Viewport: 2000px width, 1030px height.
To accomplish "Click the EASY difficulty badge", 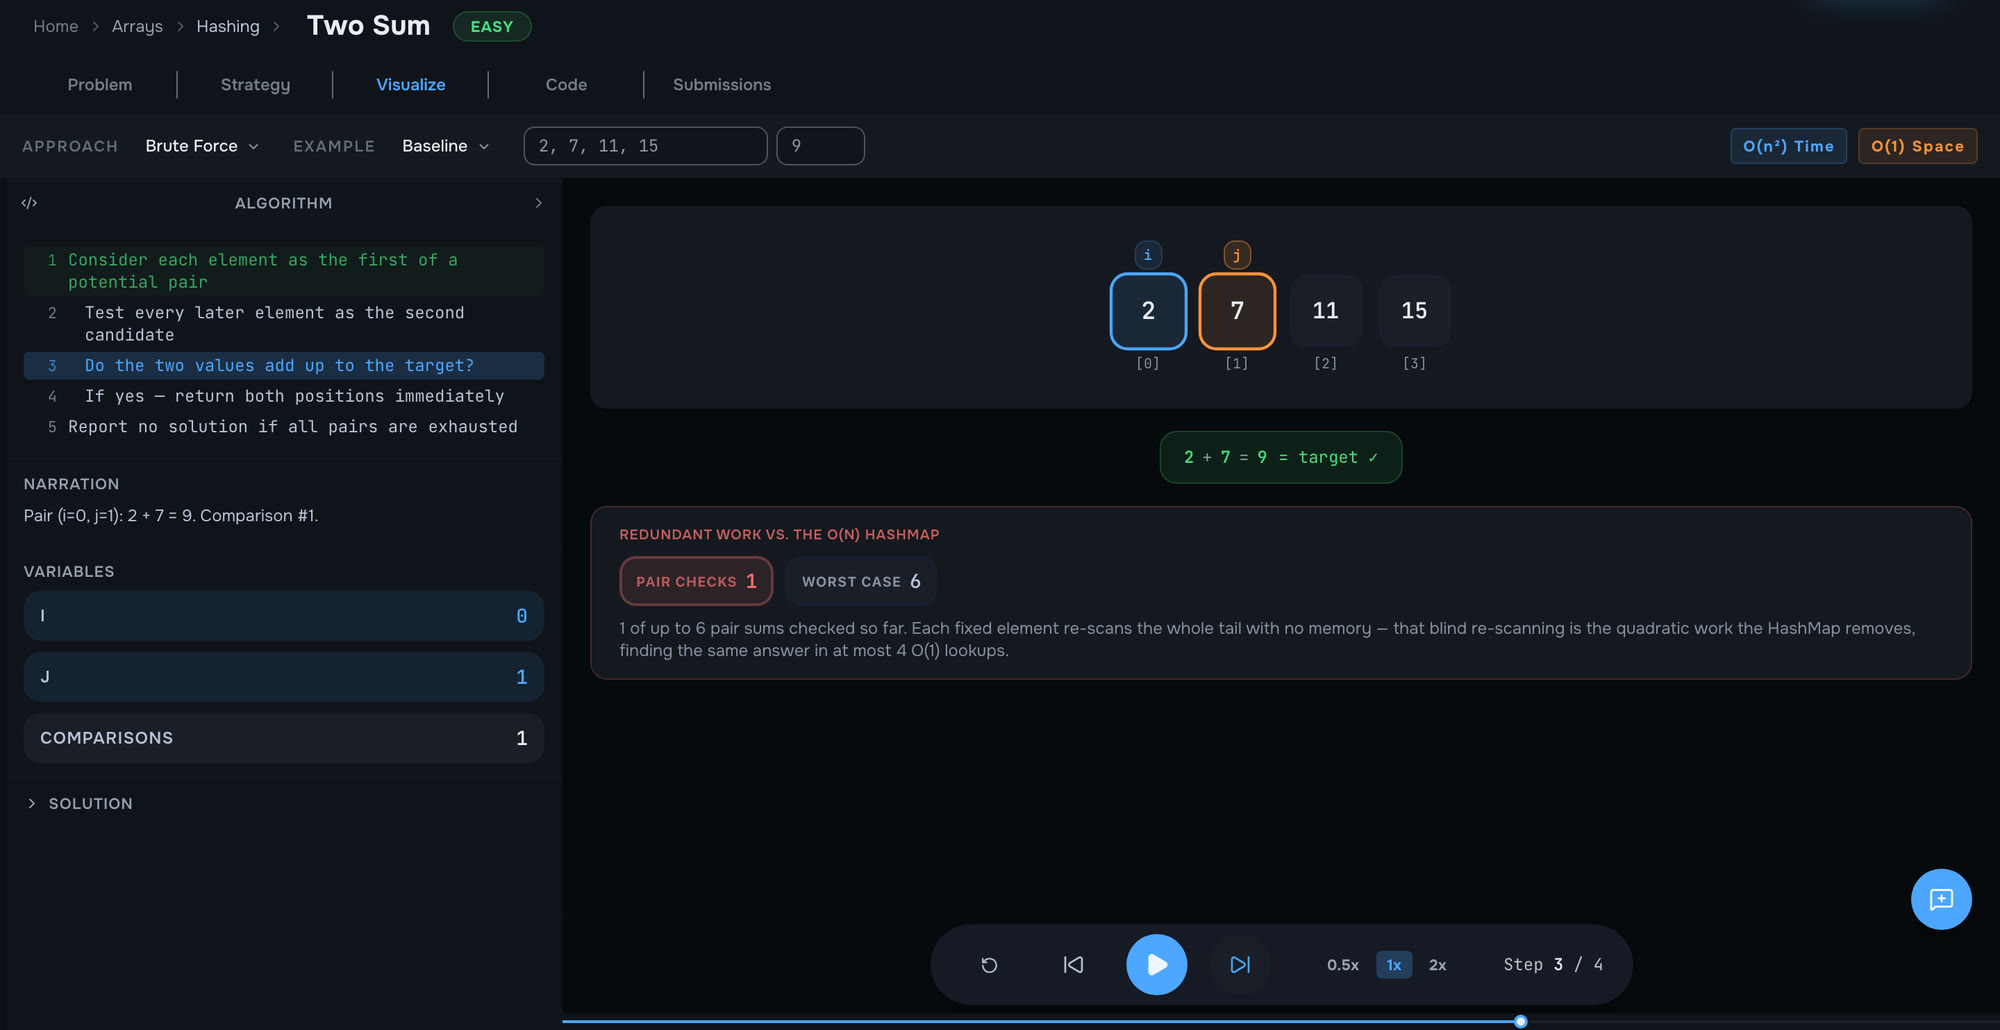I will (x=492, y=27).
